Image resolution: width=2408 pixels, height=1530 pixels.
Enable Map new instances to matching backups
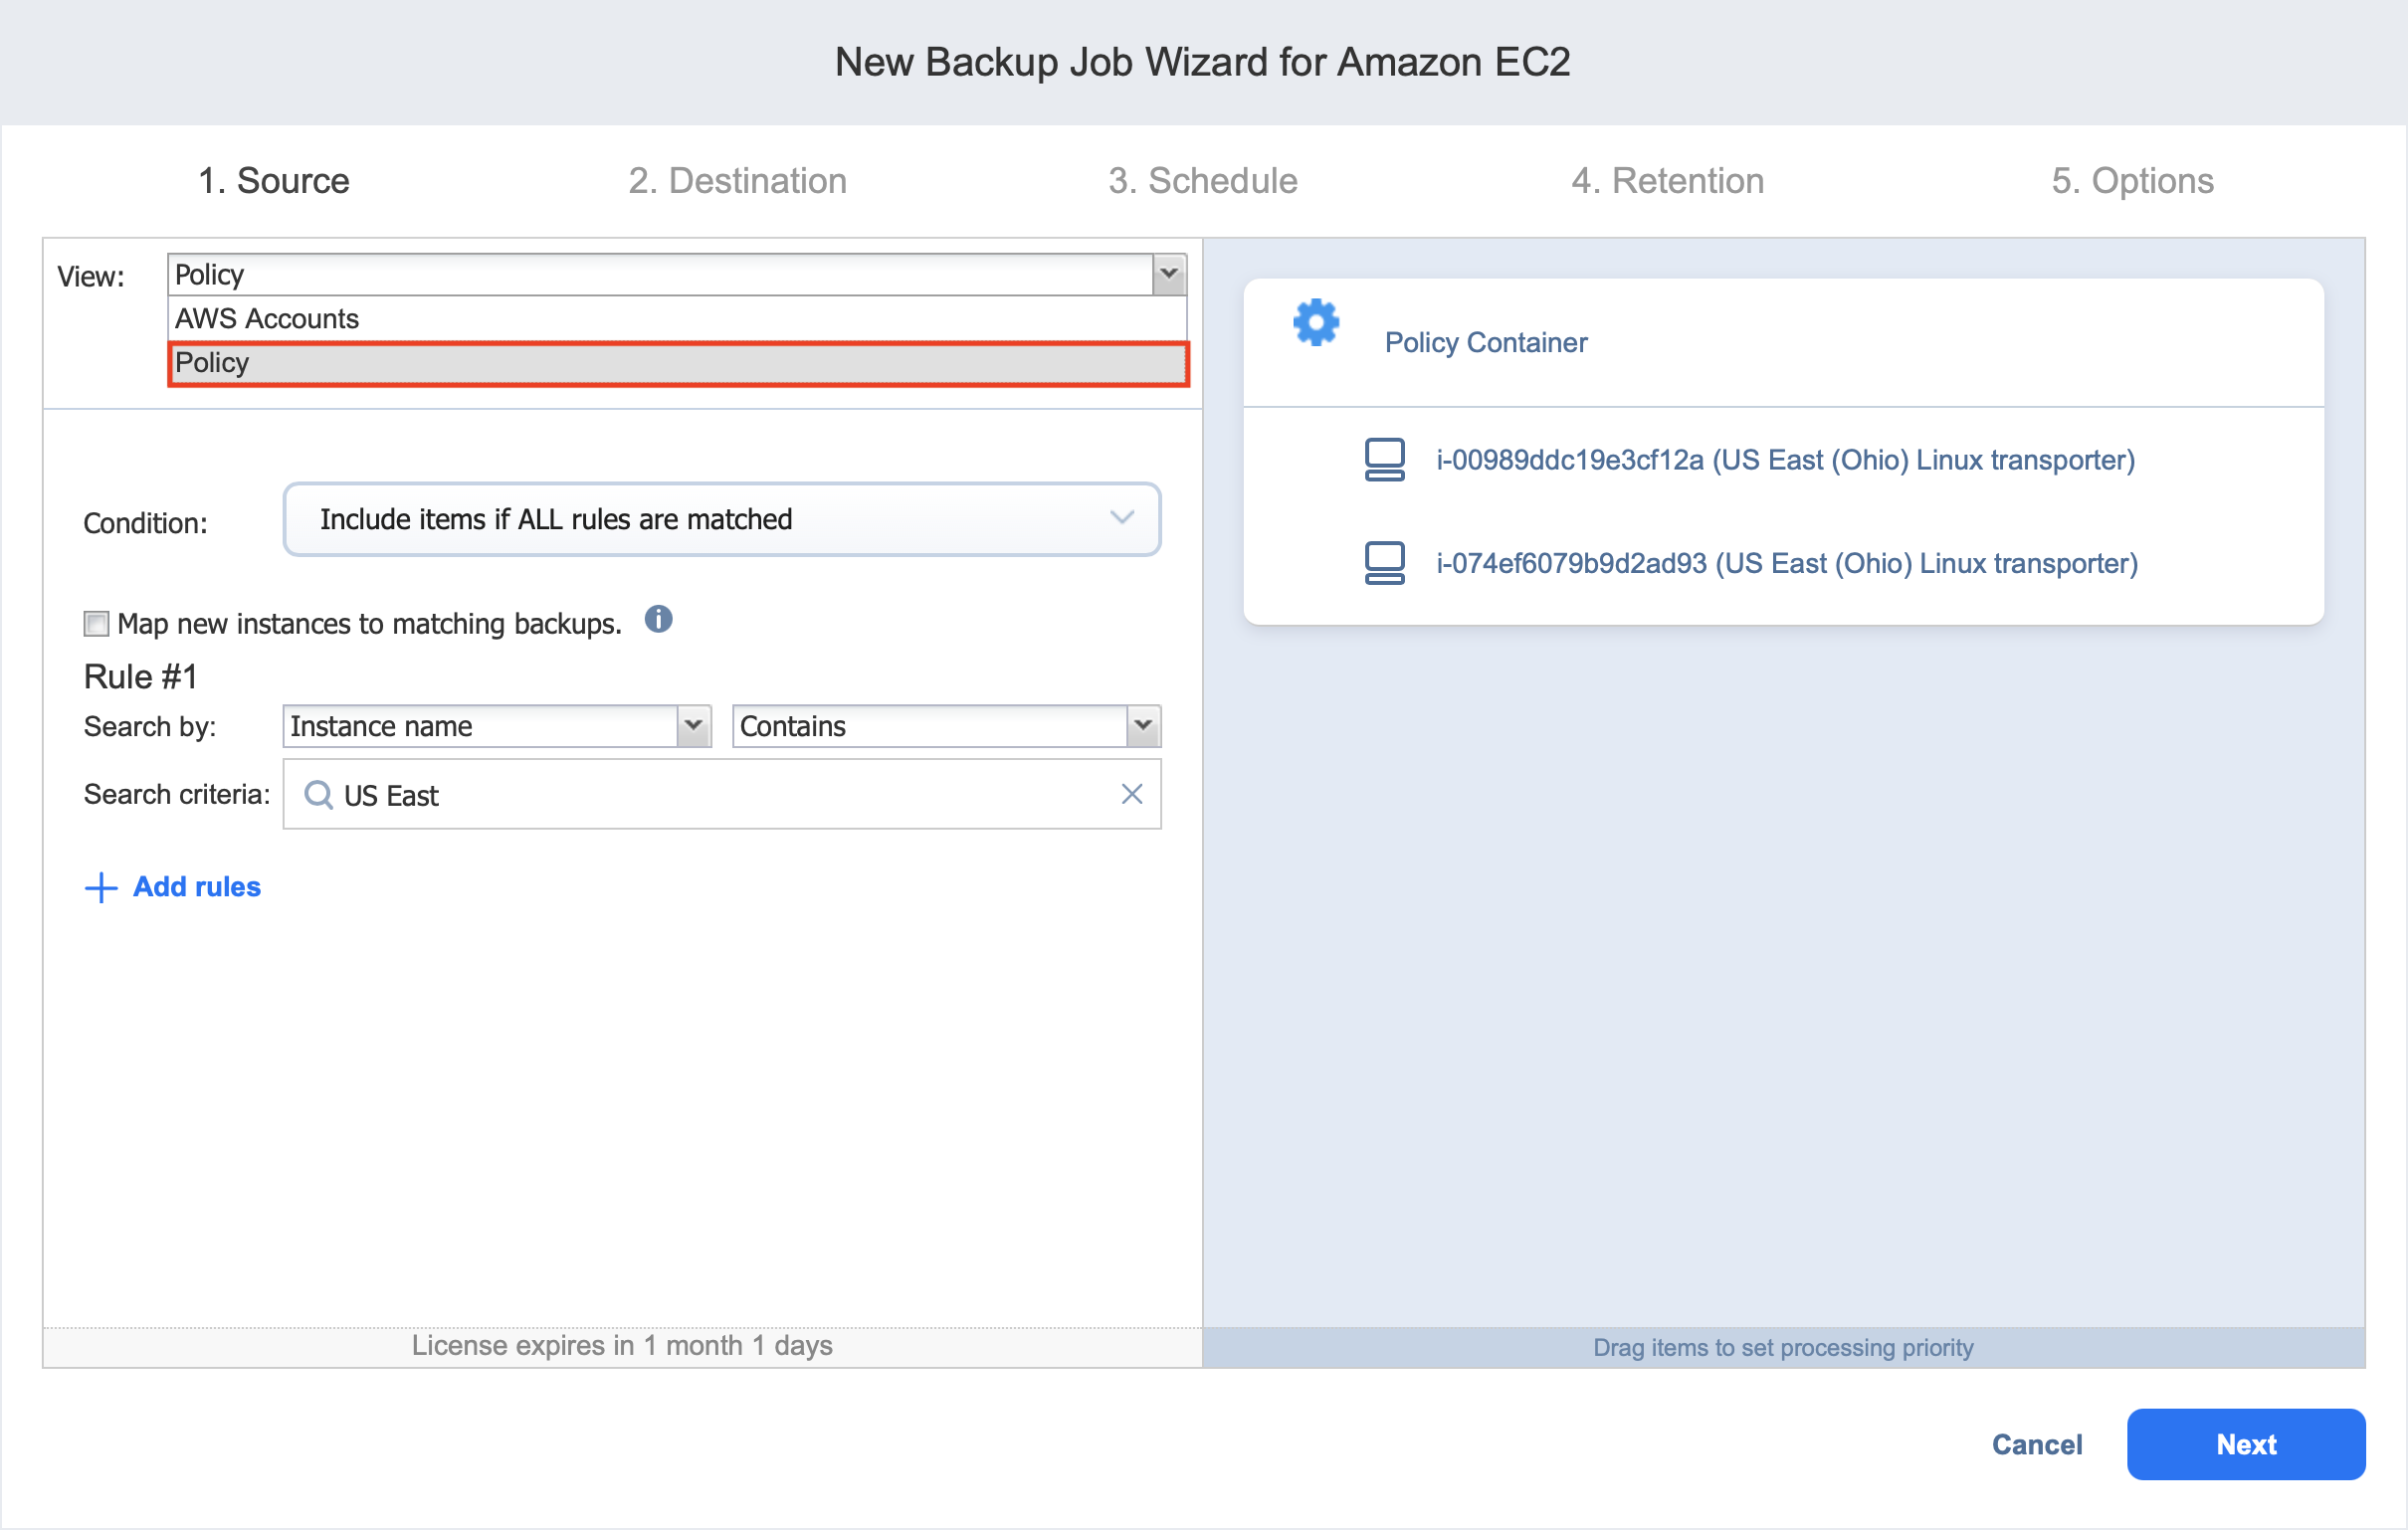click(96, 624)
